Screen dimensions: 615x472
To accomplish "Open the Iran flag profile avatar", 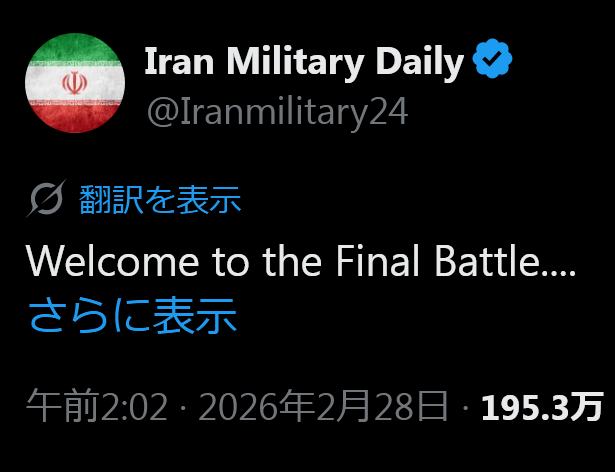I will coord(75,83).
